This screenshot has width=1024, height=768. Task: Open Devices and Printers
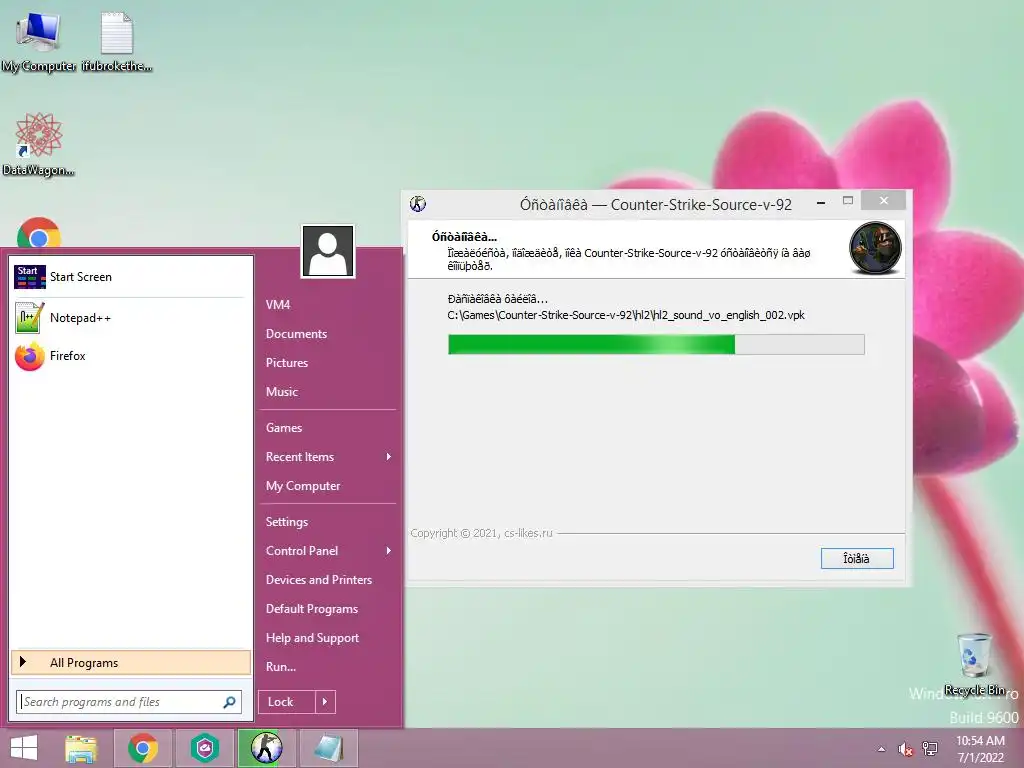click(319, 580)
